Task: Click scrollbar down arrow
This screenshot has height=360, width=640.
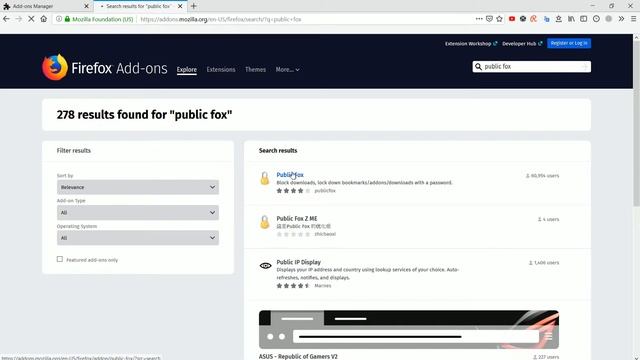Action: pos(636,357)
